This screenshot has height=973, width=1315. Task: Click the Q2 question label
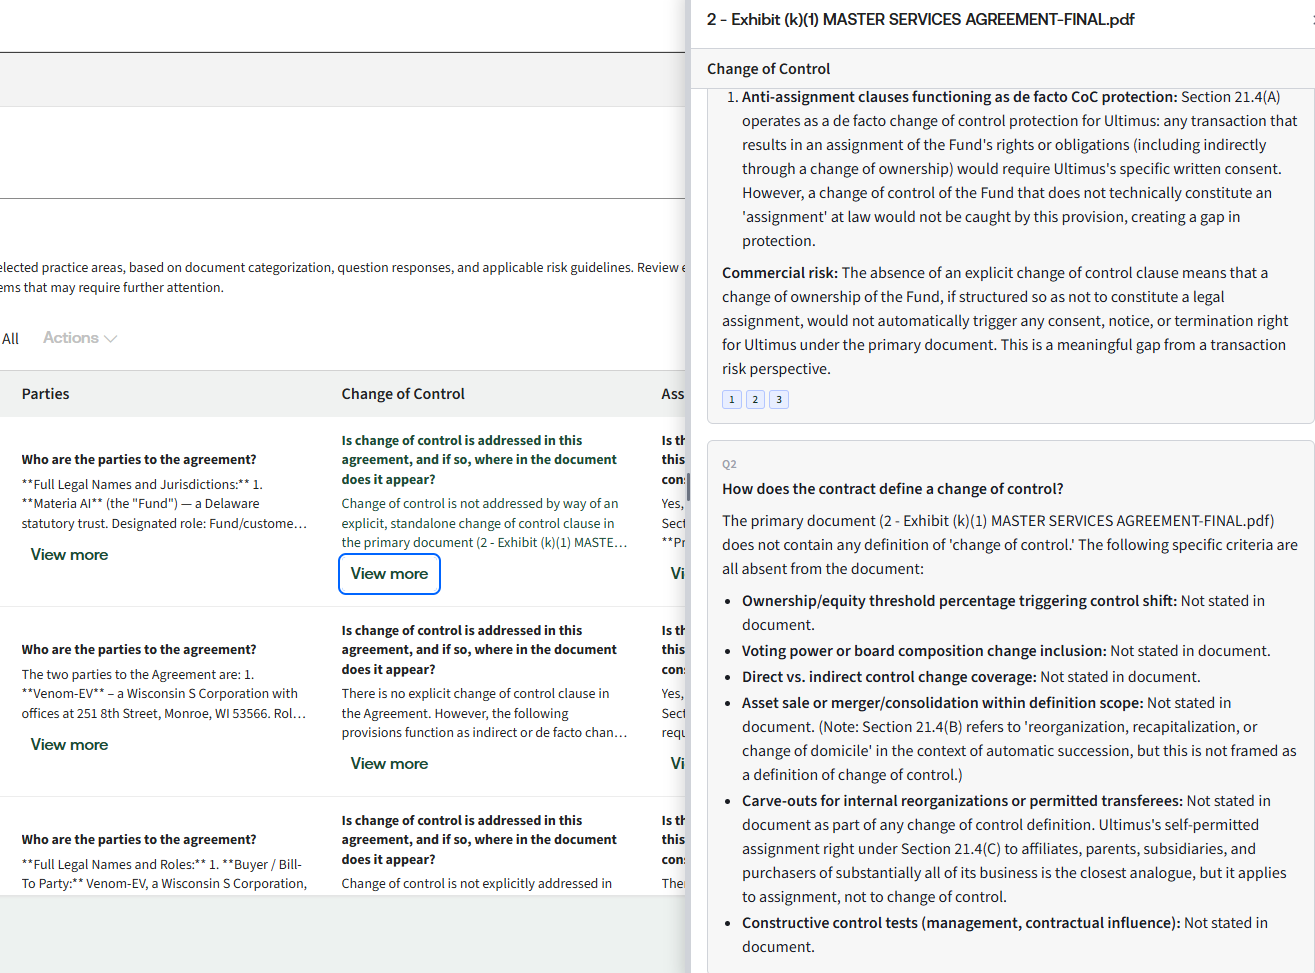click(729, 464)
